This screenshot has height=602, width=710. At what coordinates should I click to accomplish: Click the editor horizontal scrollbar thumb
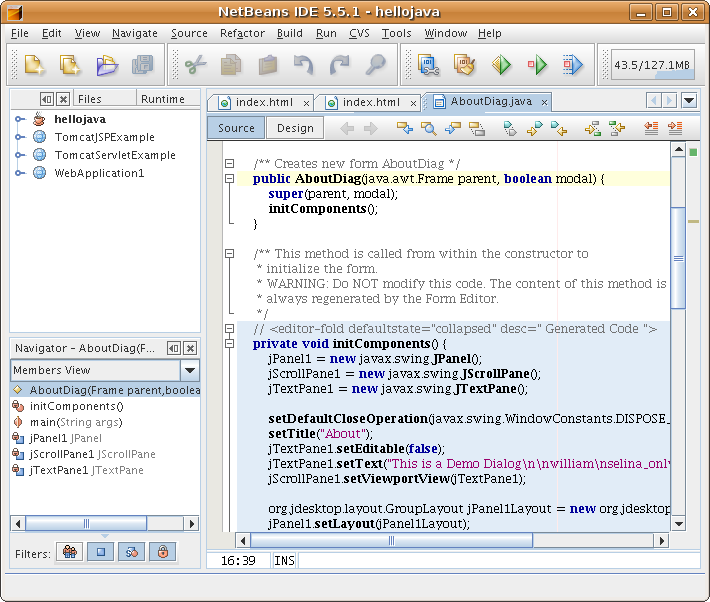coord(391,540)
